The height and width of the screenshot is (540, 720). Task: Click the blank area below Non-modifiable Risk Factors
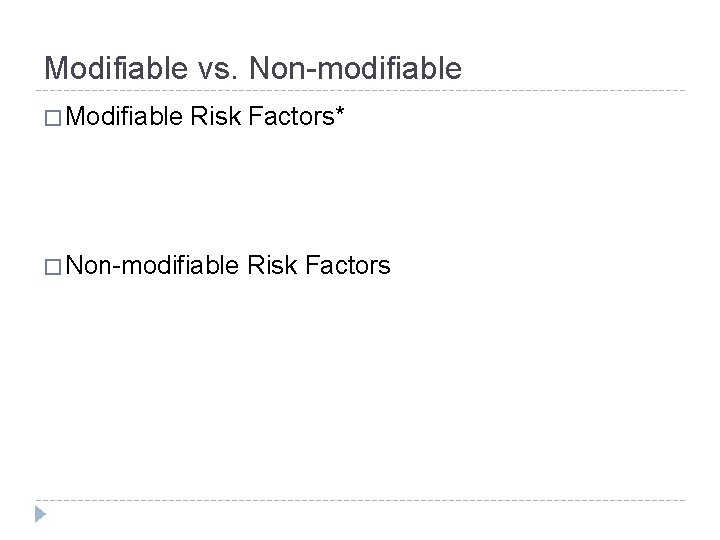click(x=300, y=380)
